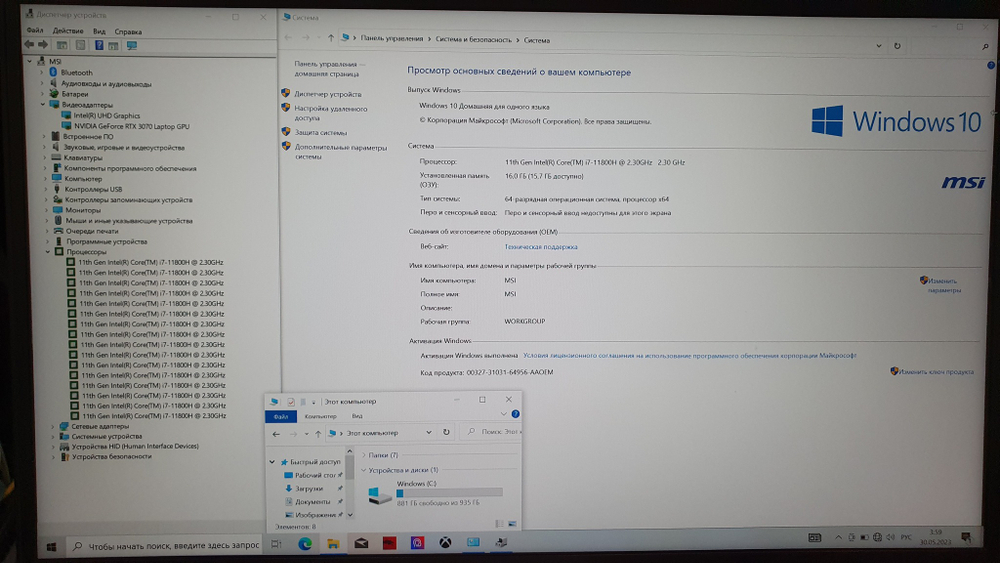The width and height of the screenshot is (1000, 563).
Task: Open Вид tab in Explorer
Action: (x=357, y=416)
